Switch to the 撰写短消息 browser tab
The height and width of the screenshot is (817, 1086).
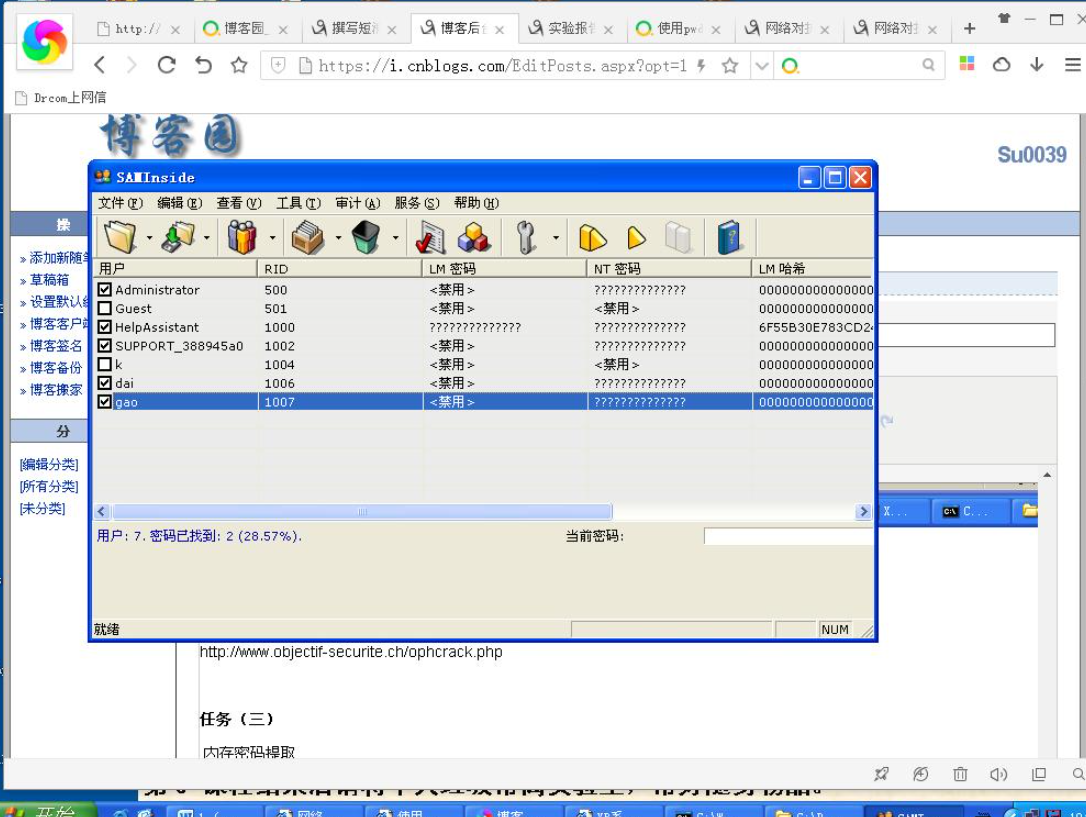[x=355, y=28]
